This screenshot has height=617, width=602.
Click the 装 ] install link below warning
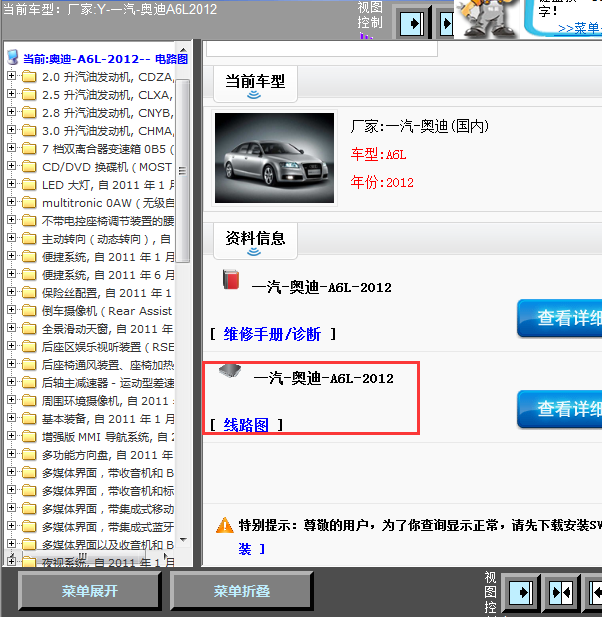click(x=251, y=549)
